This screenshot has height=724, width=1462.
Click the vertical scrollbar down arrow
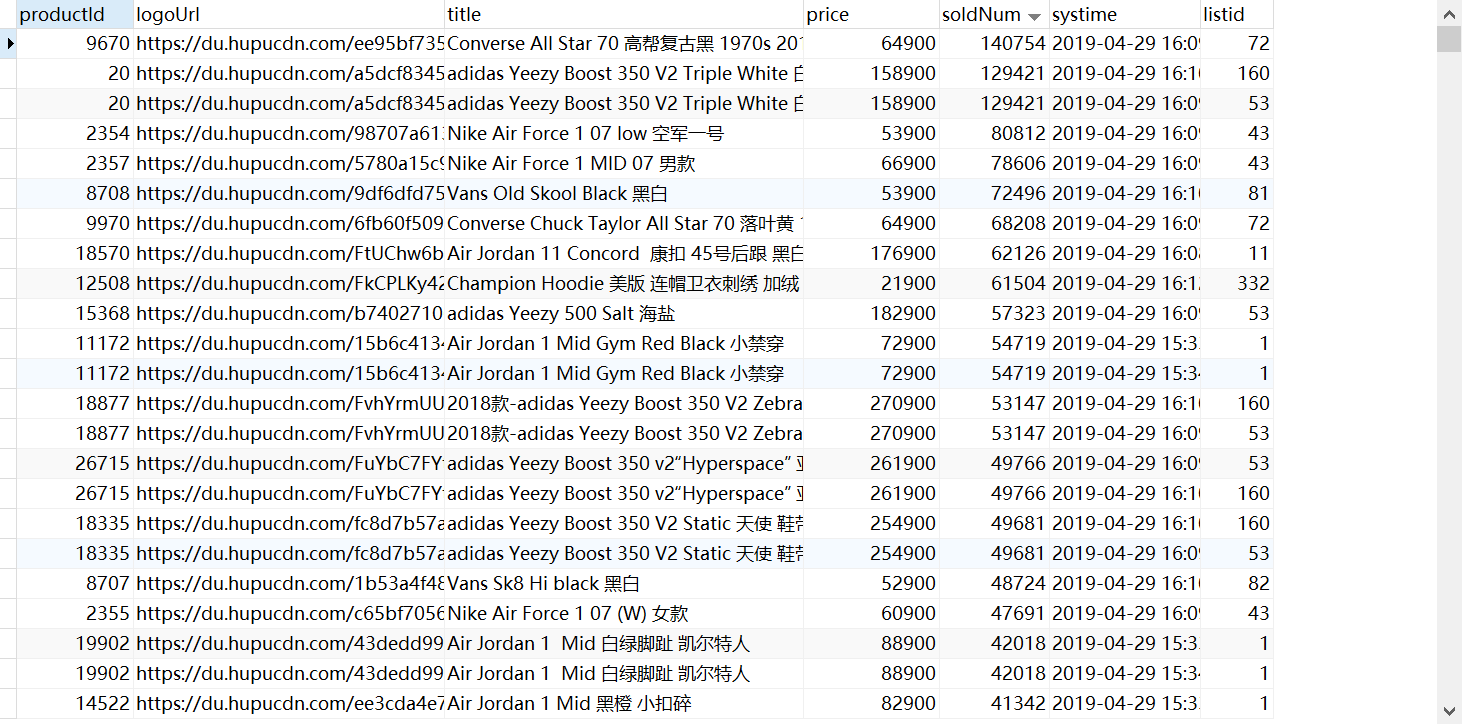point(1449,710)
